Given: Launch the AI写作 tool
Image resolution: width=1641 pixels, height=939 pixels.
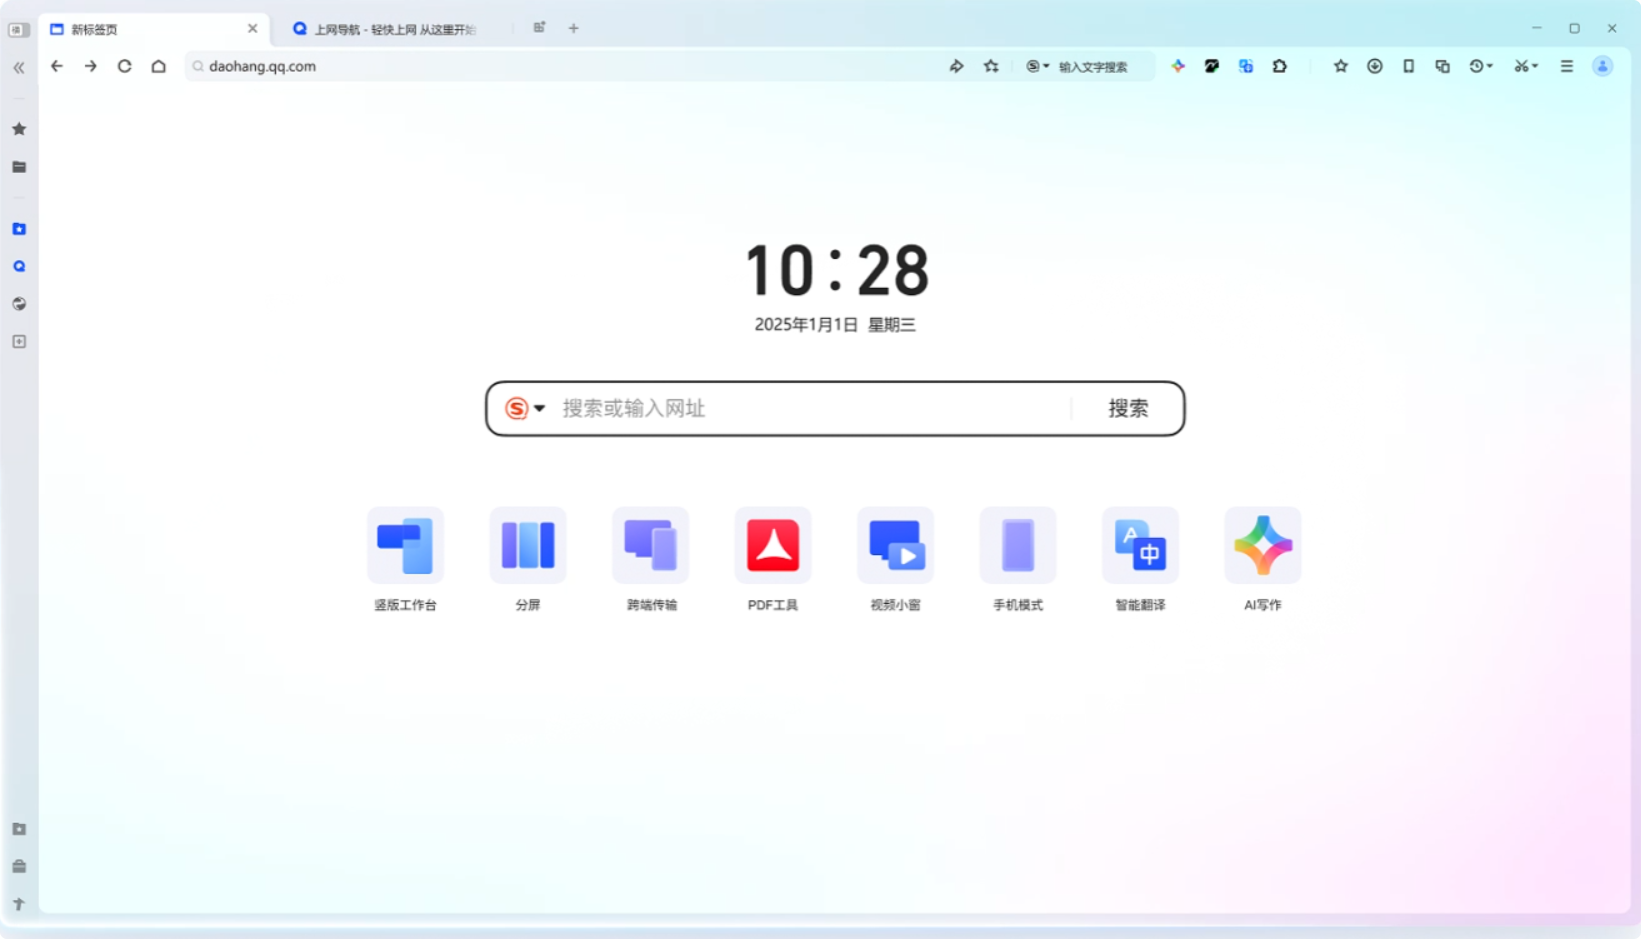Looking at the screenshot, I should (x=1262, y=546).
